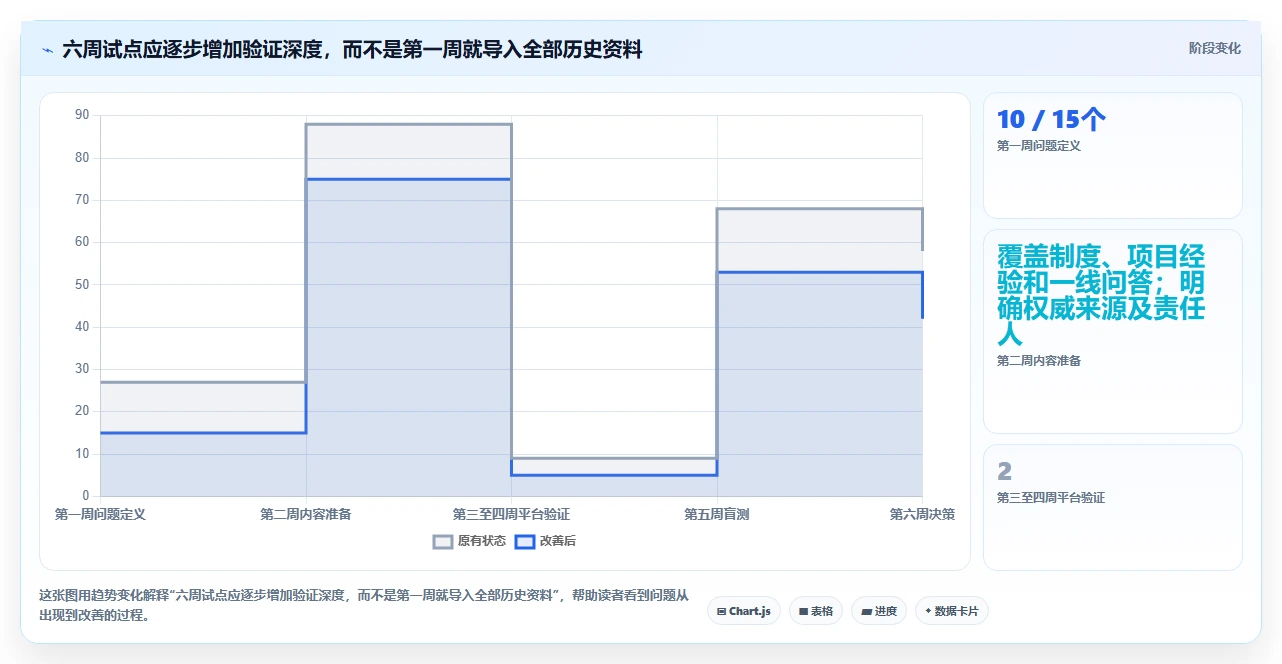Click y-axis value 50
This screenshot has width=1282, height=664.
click(x=82, y=284)
